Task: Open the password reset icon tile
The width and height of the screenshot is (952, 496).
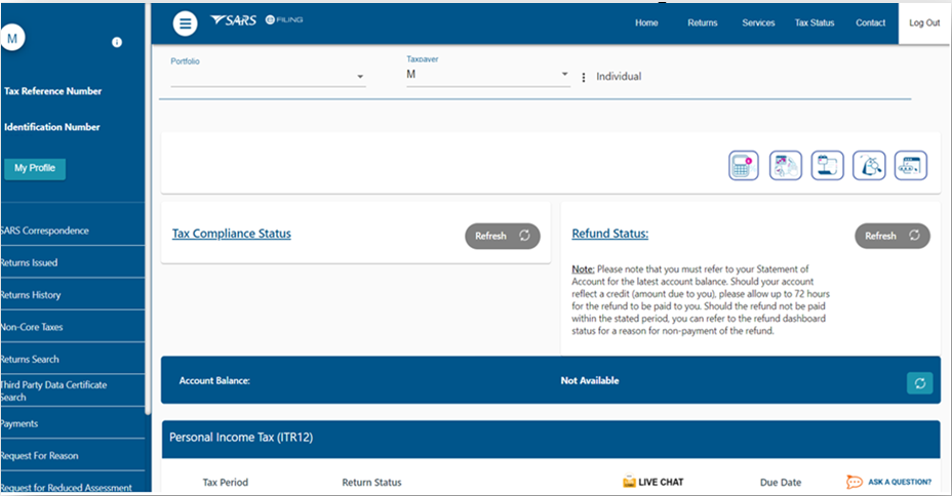Action: [x=911, y=165]
